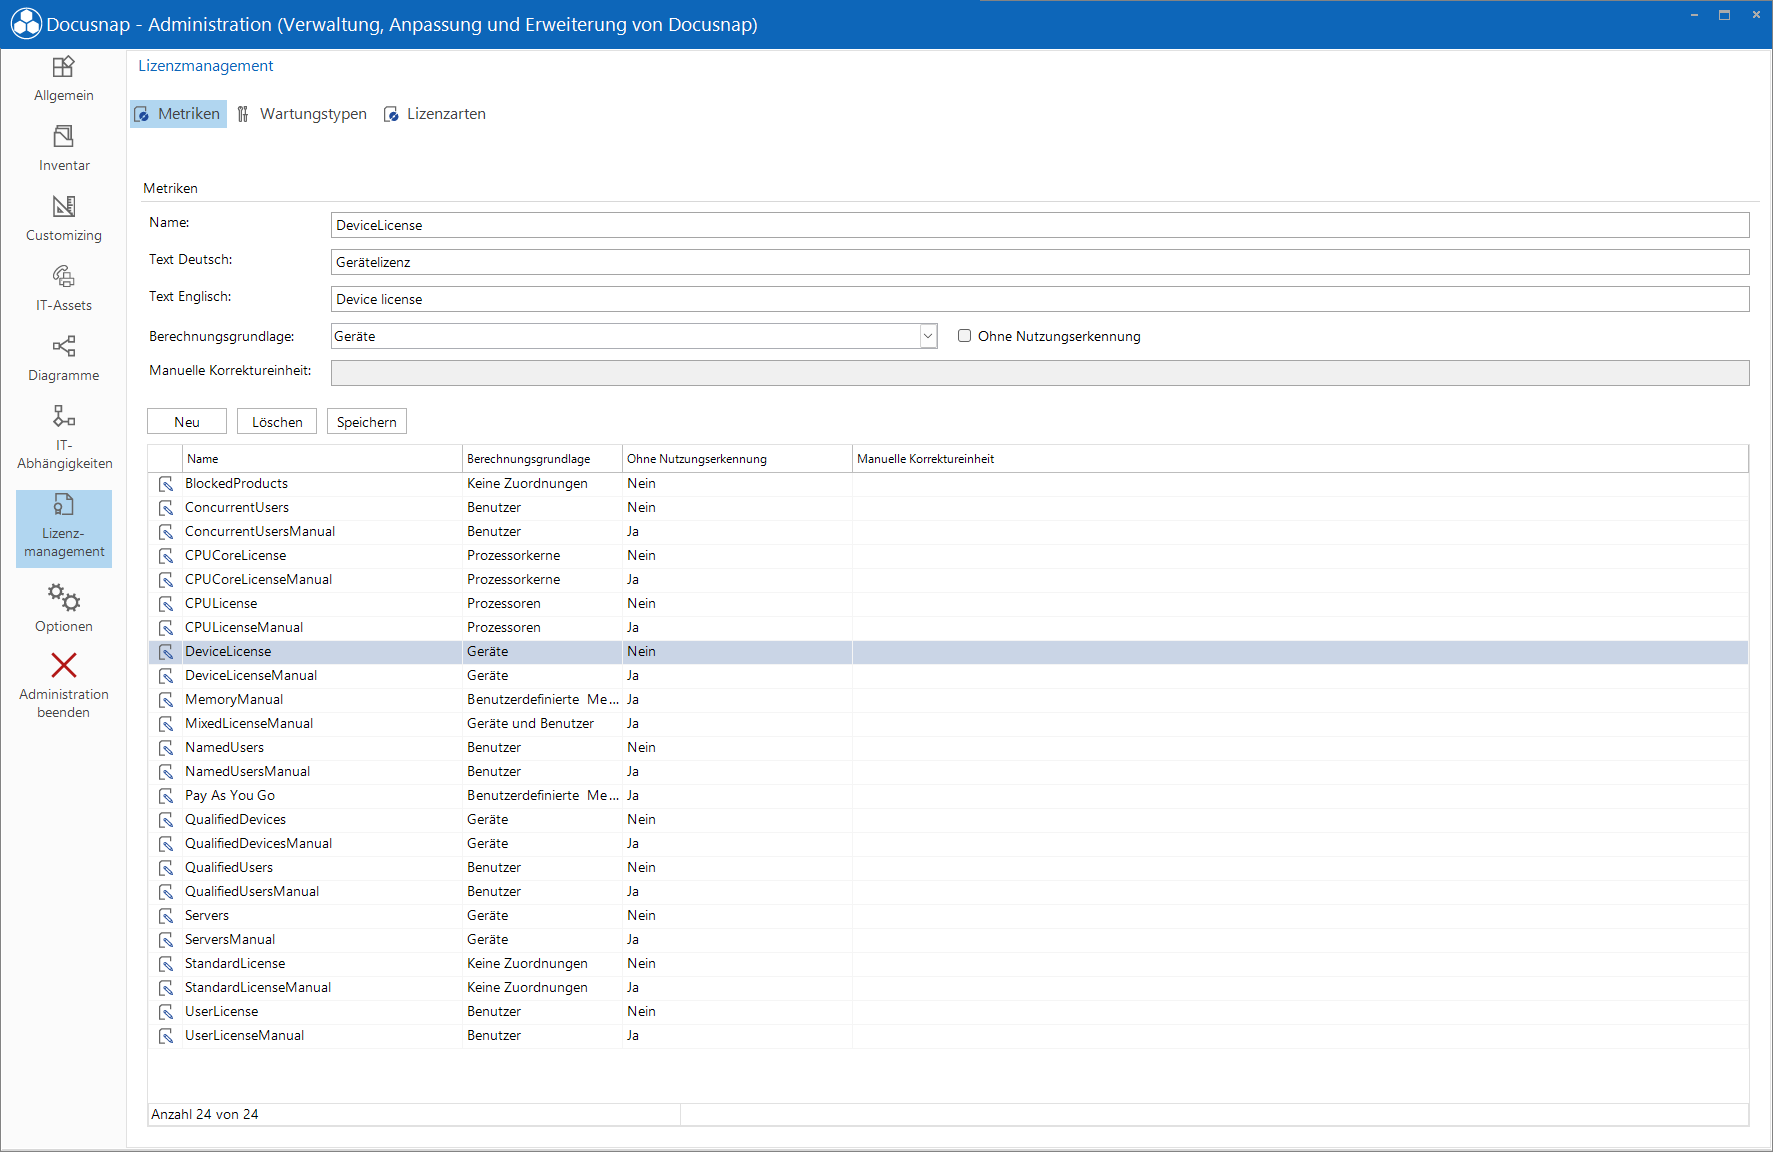The height and width of the screenshot is (1152, 1773).
Task: Open the Inventar sidebar section
Action: pyautogui.click(x=64, y=149)
